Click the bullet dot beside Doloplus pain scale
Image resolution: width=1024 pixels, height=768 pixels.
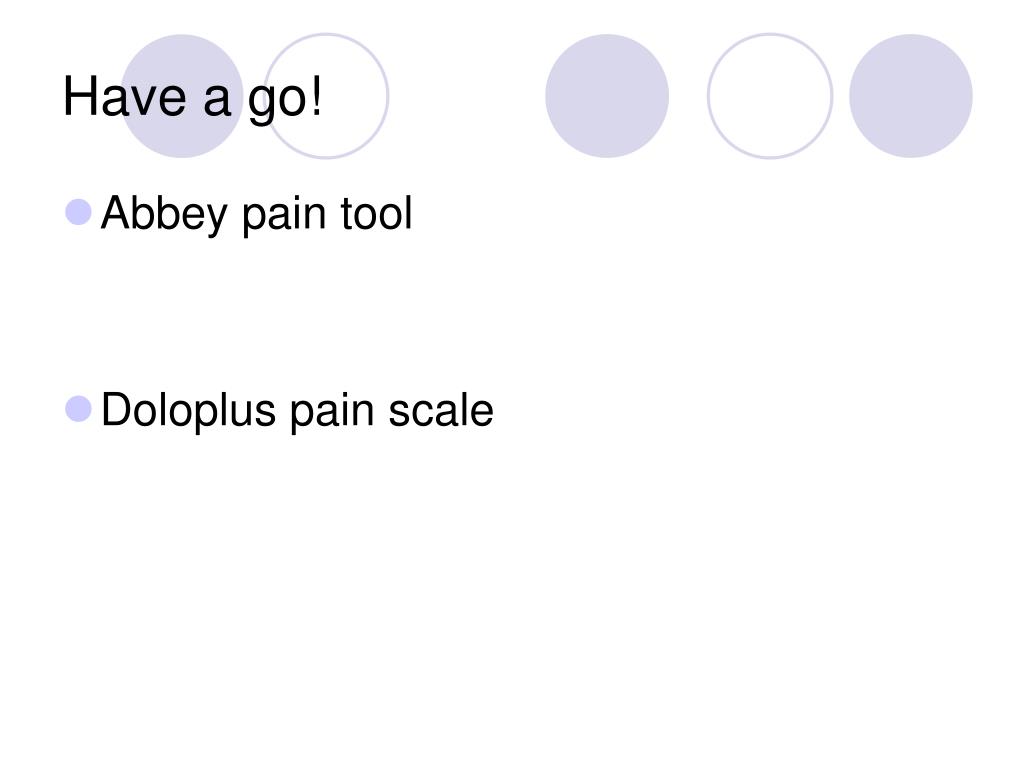click(78, 409)
